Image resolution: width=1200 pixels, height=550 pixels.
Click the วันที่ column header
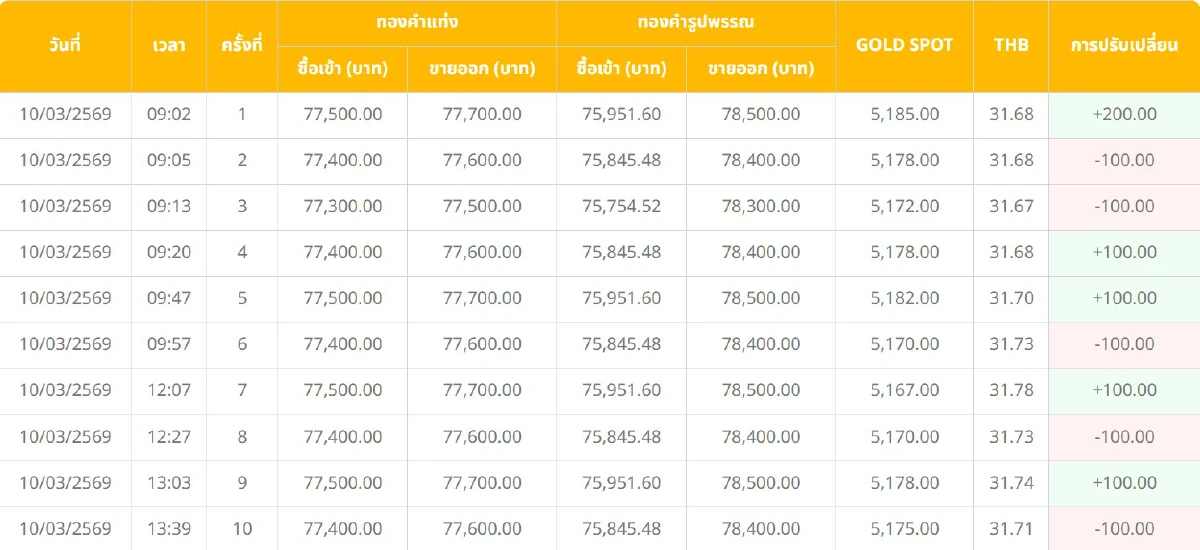[x=65, y=45]
